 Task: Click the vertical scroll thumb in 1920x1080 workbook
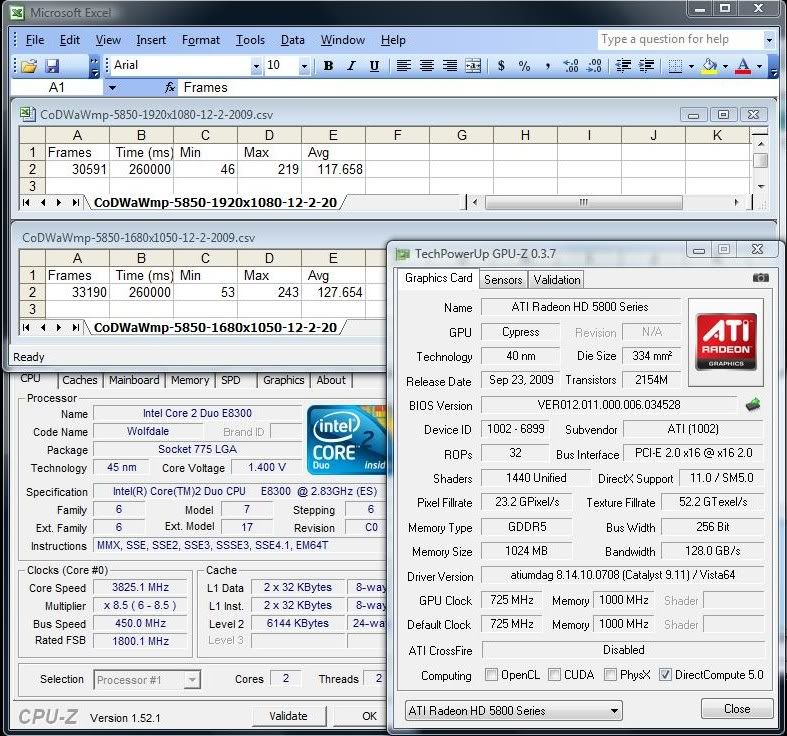761,161
